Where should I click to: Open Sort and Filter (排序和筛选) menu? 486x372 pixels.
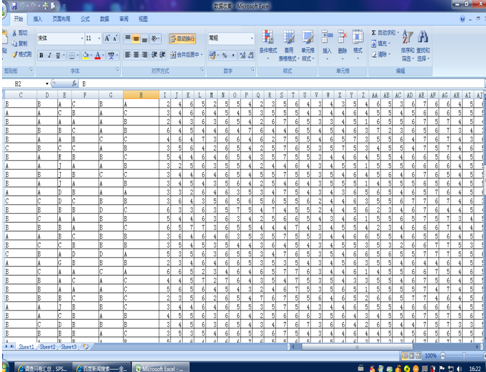coord(407,45)
